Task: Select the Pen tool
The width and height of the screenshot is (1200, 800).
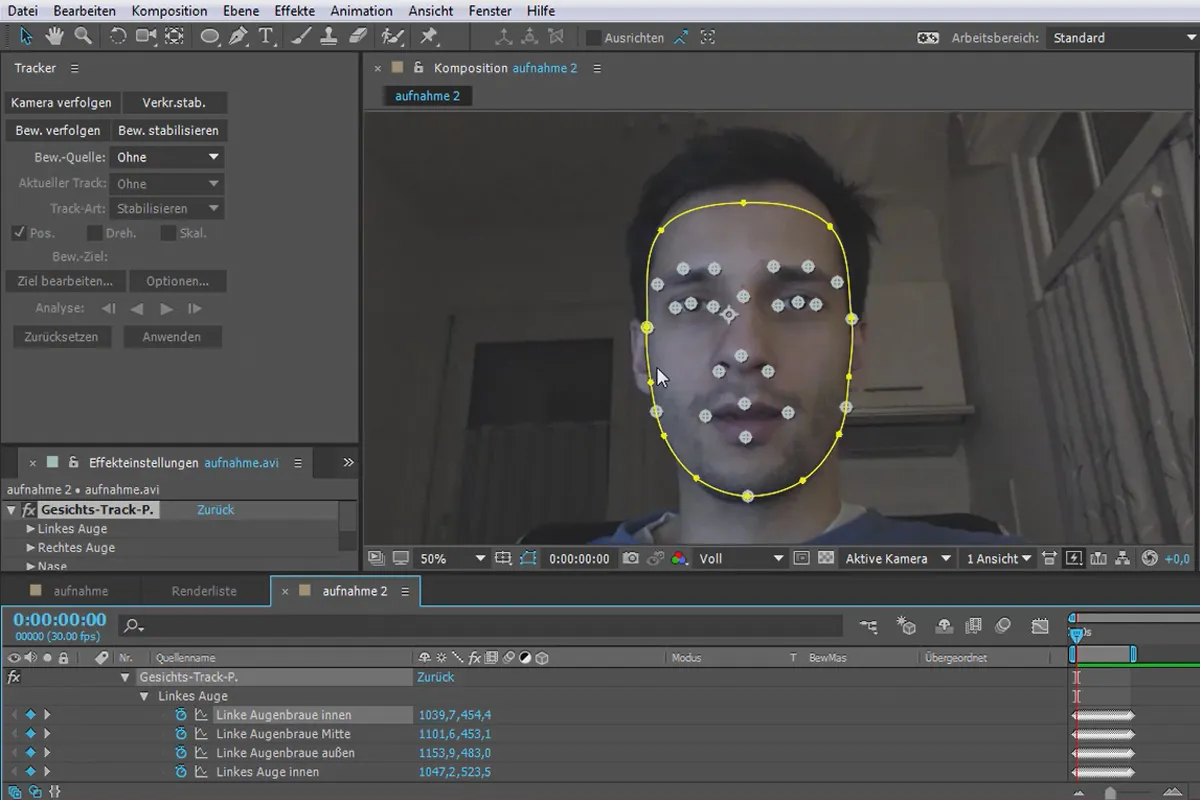Action: [x=238, y=37]
